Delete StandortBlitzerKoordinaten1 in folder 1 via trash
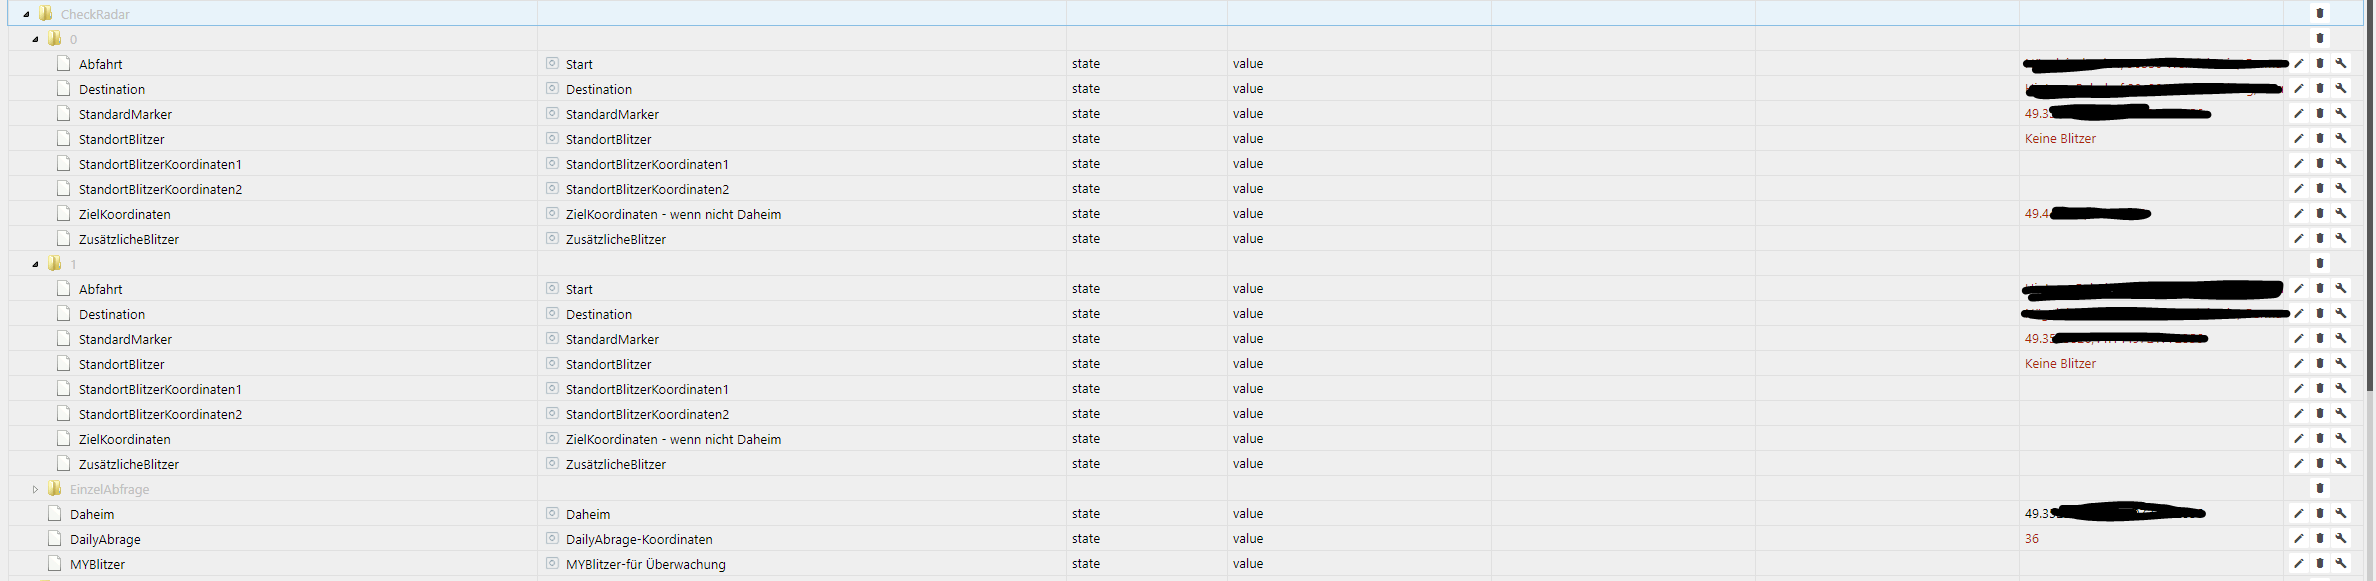The width and height of the screenshot is (2376, 581). [2320, 388]
